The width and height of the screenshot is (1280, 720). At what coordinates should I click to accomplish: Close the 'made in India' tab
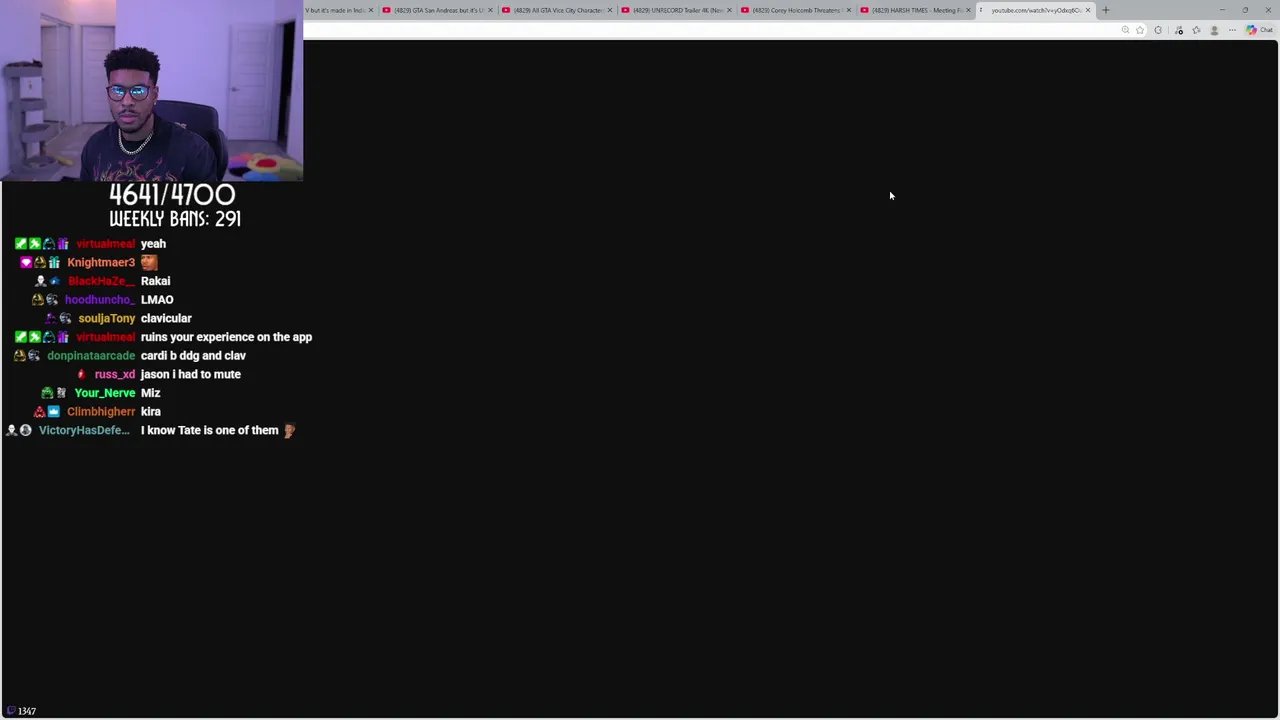(x=371, y=10)
